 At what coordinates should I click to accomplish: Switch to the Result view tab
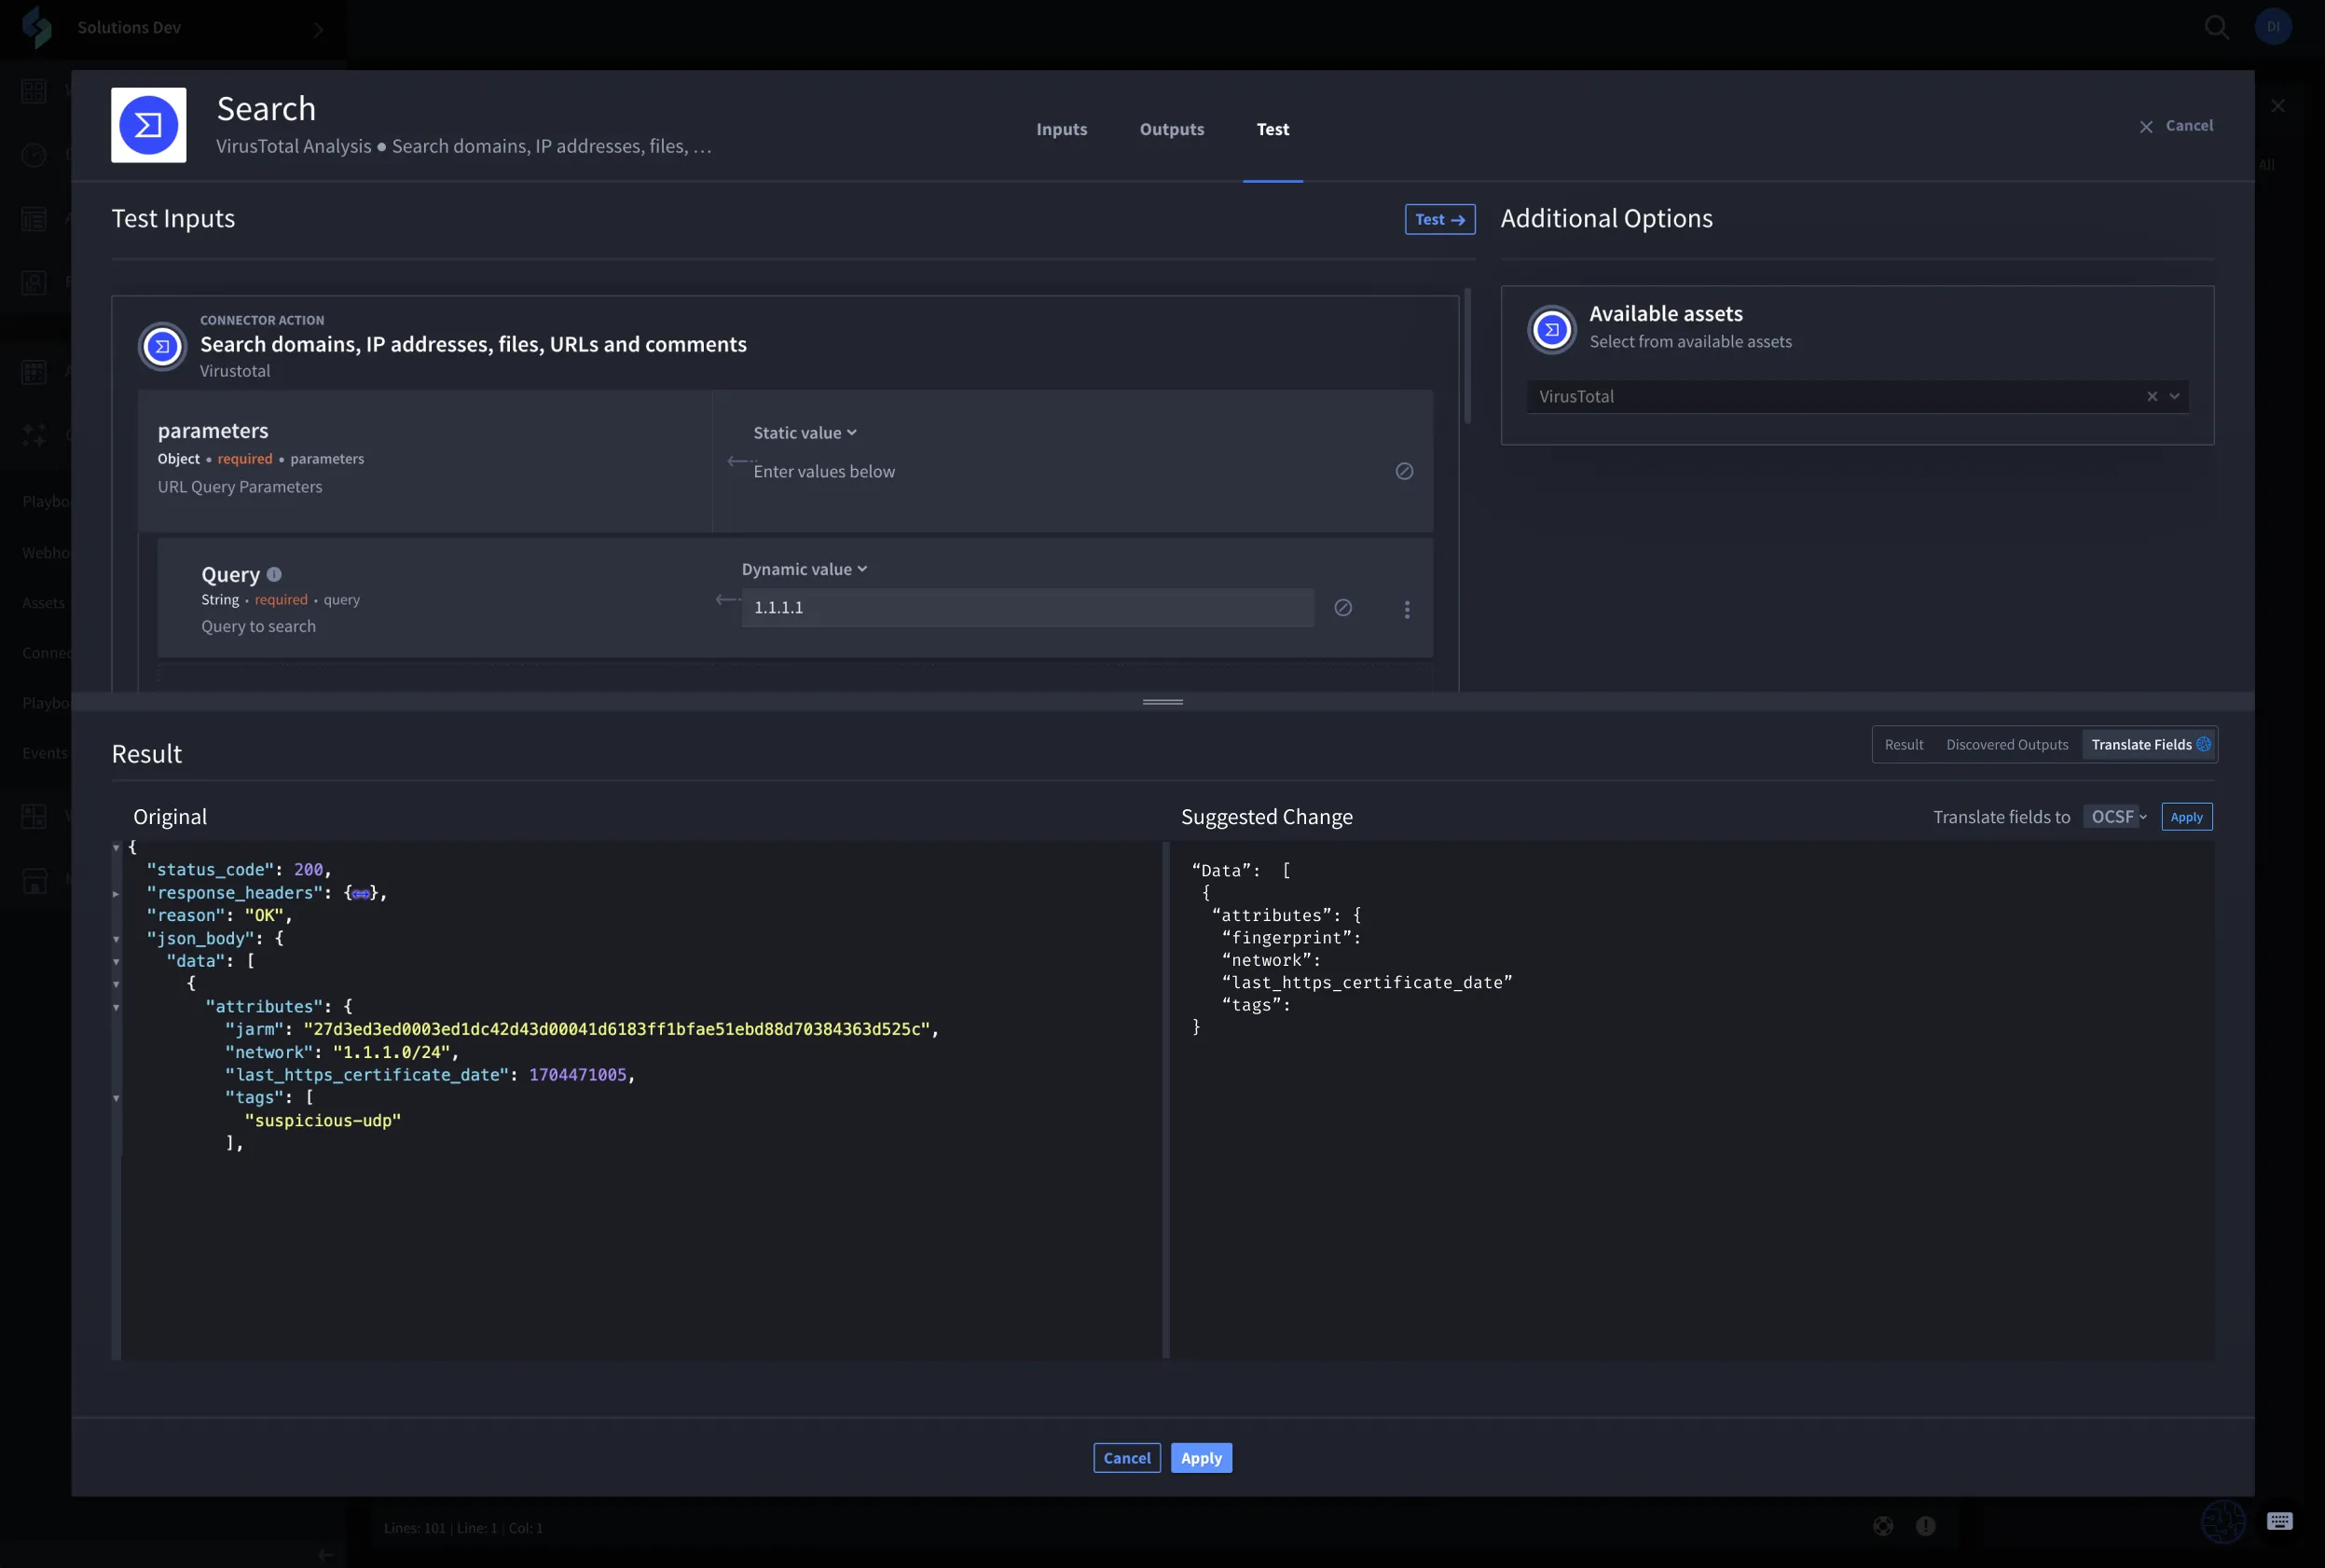click(1903, 745)
